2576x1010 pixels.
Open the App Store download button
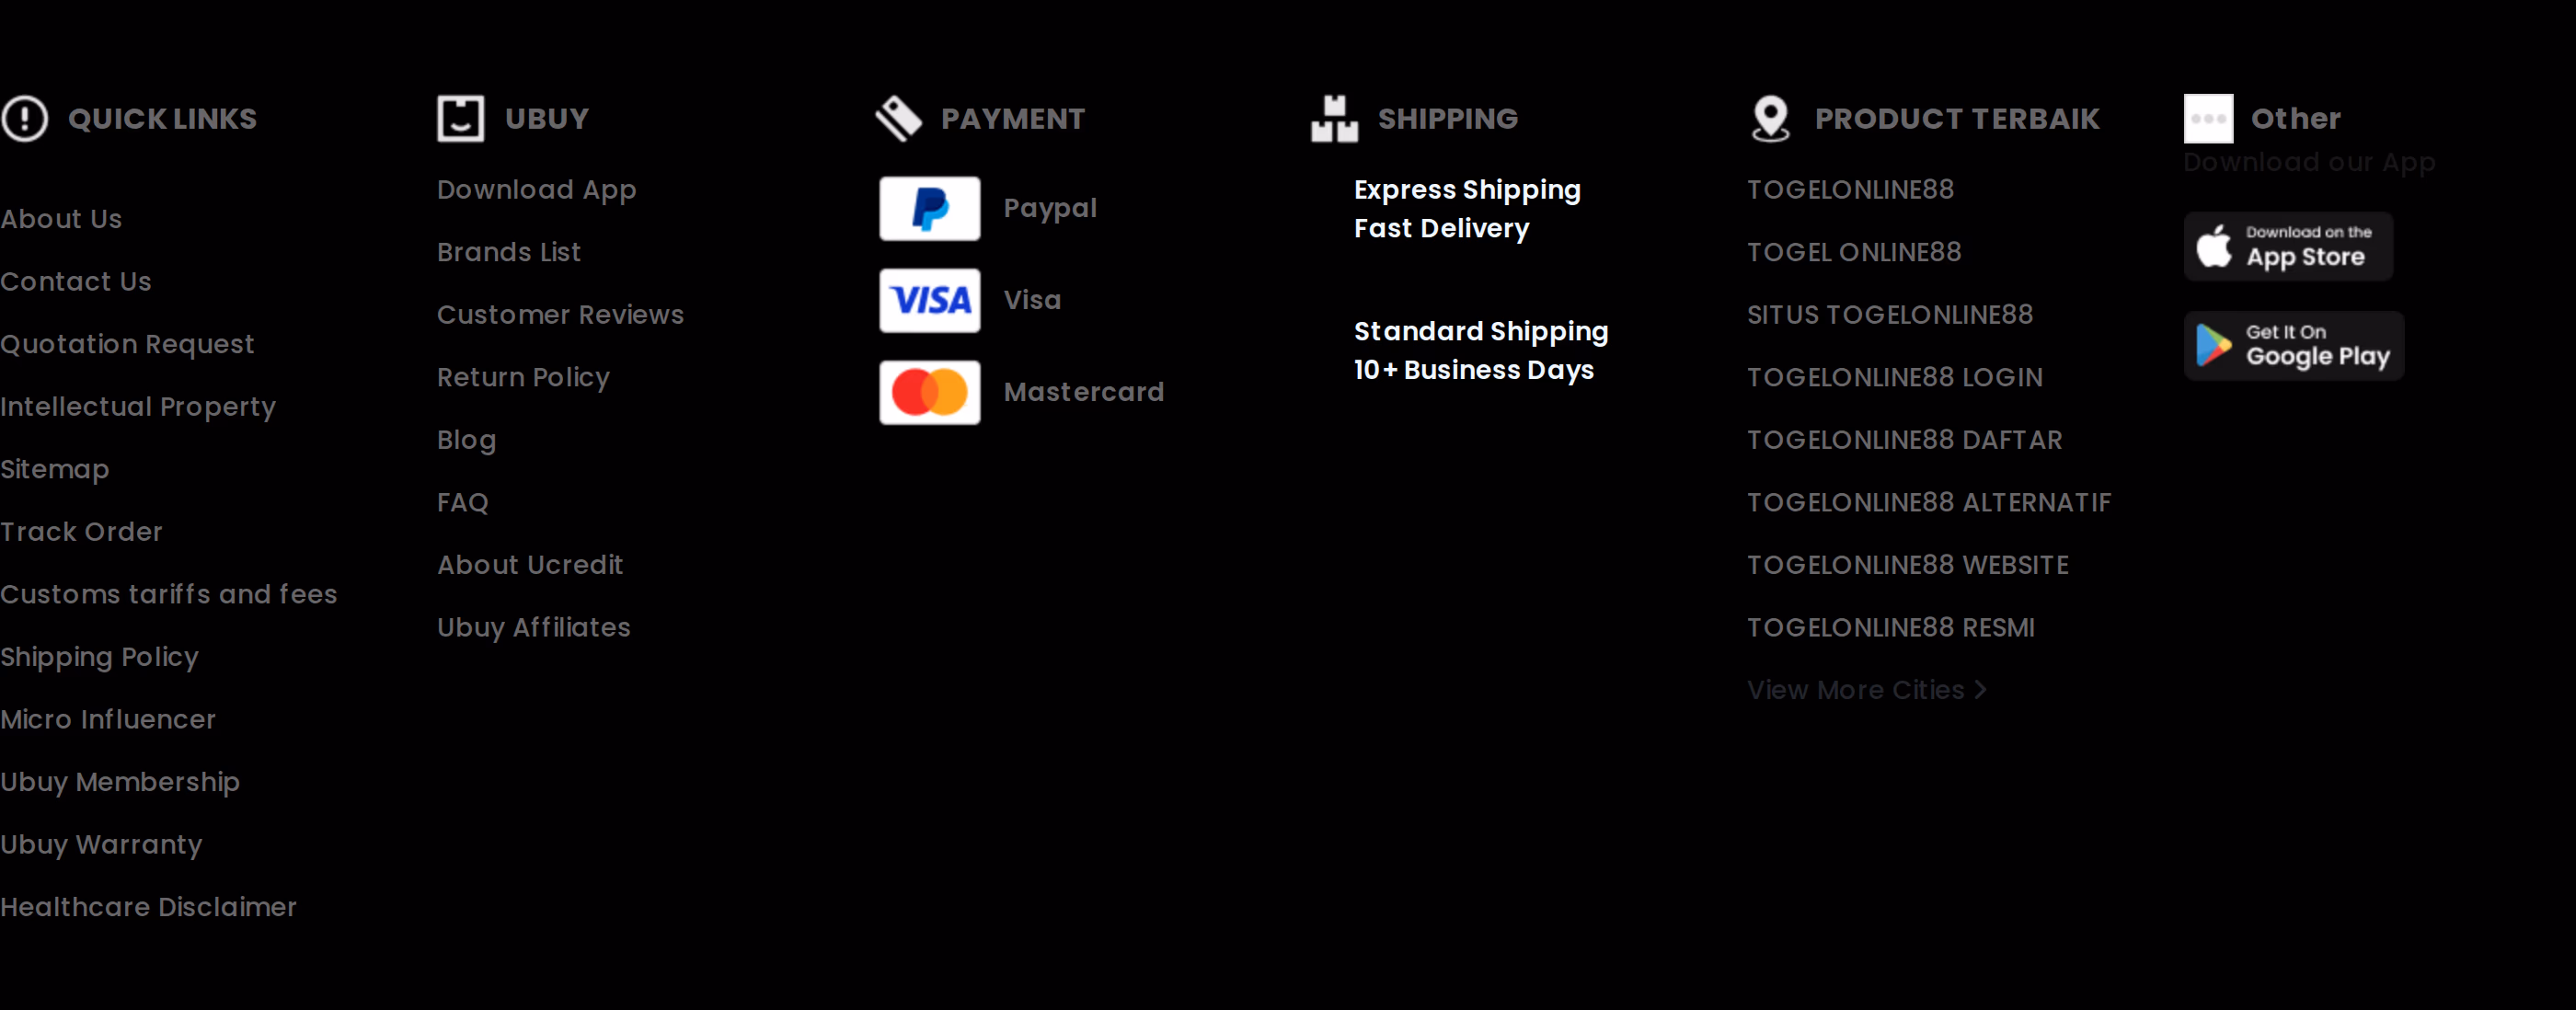2288,246
